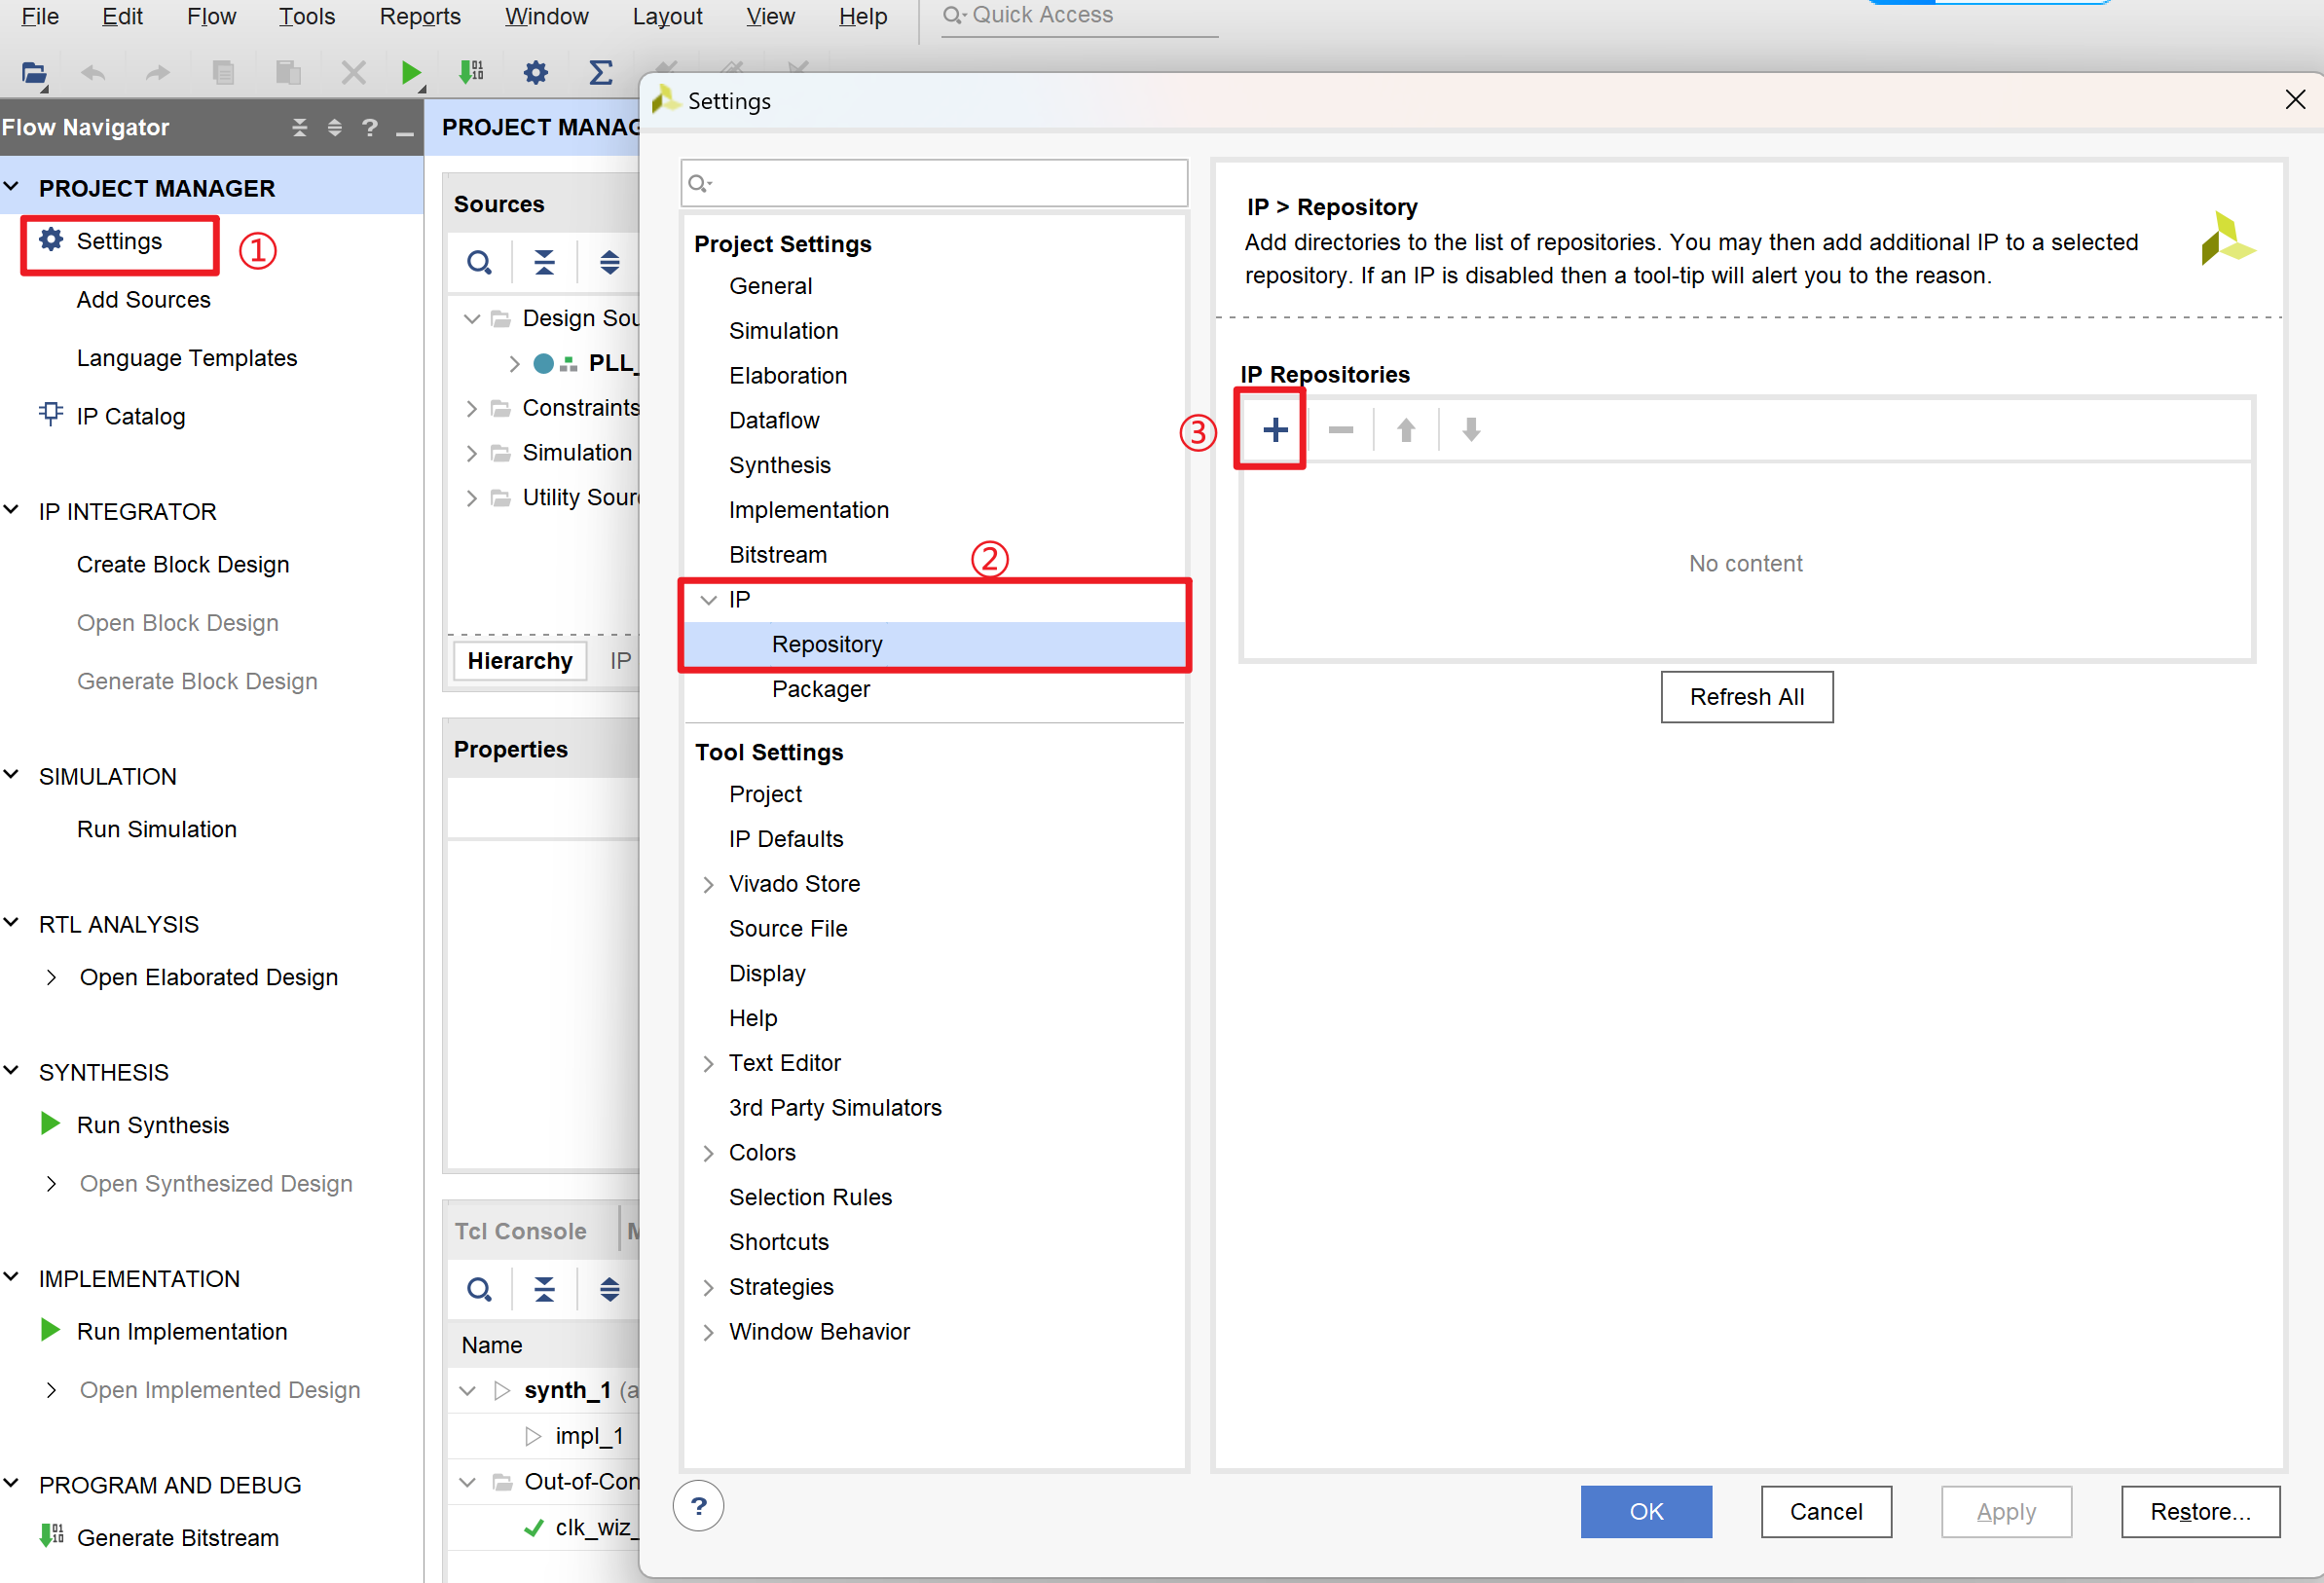The image size is (2324, 1583).
Task: Click the search icon in Sources panel
Action: [480, 263]
